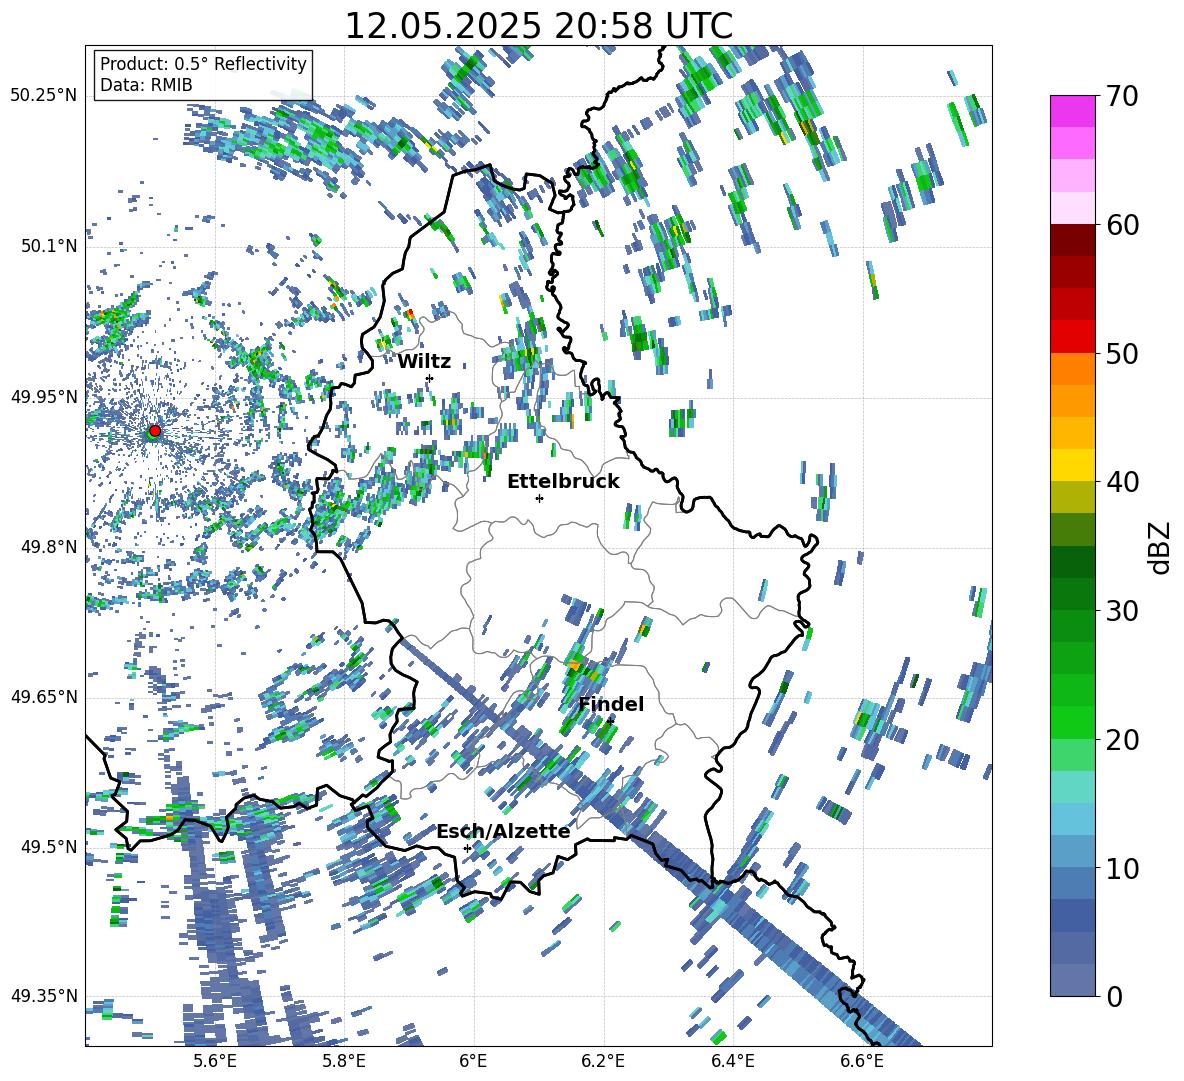
Task: Click the 'Data: RMIB' text
Action: tap(146, 85)
